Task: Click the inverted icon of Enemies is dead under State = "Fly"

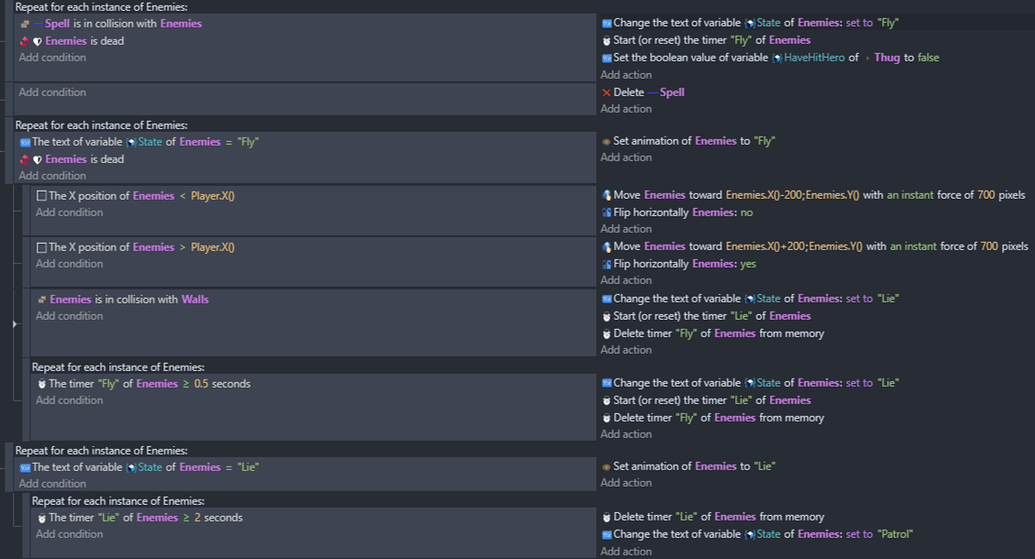Action: coord(24,159)
